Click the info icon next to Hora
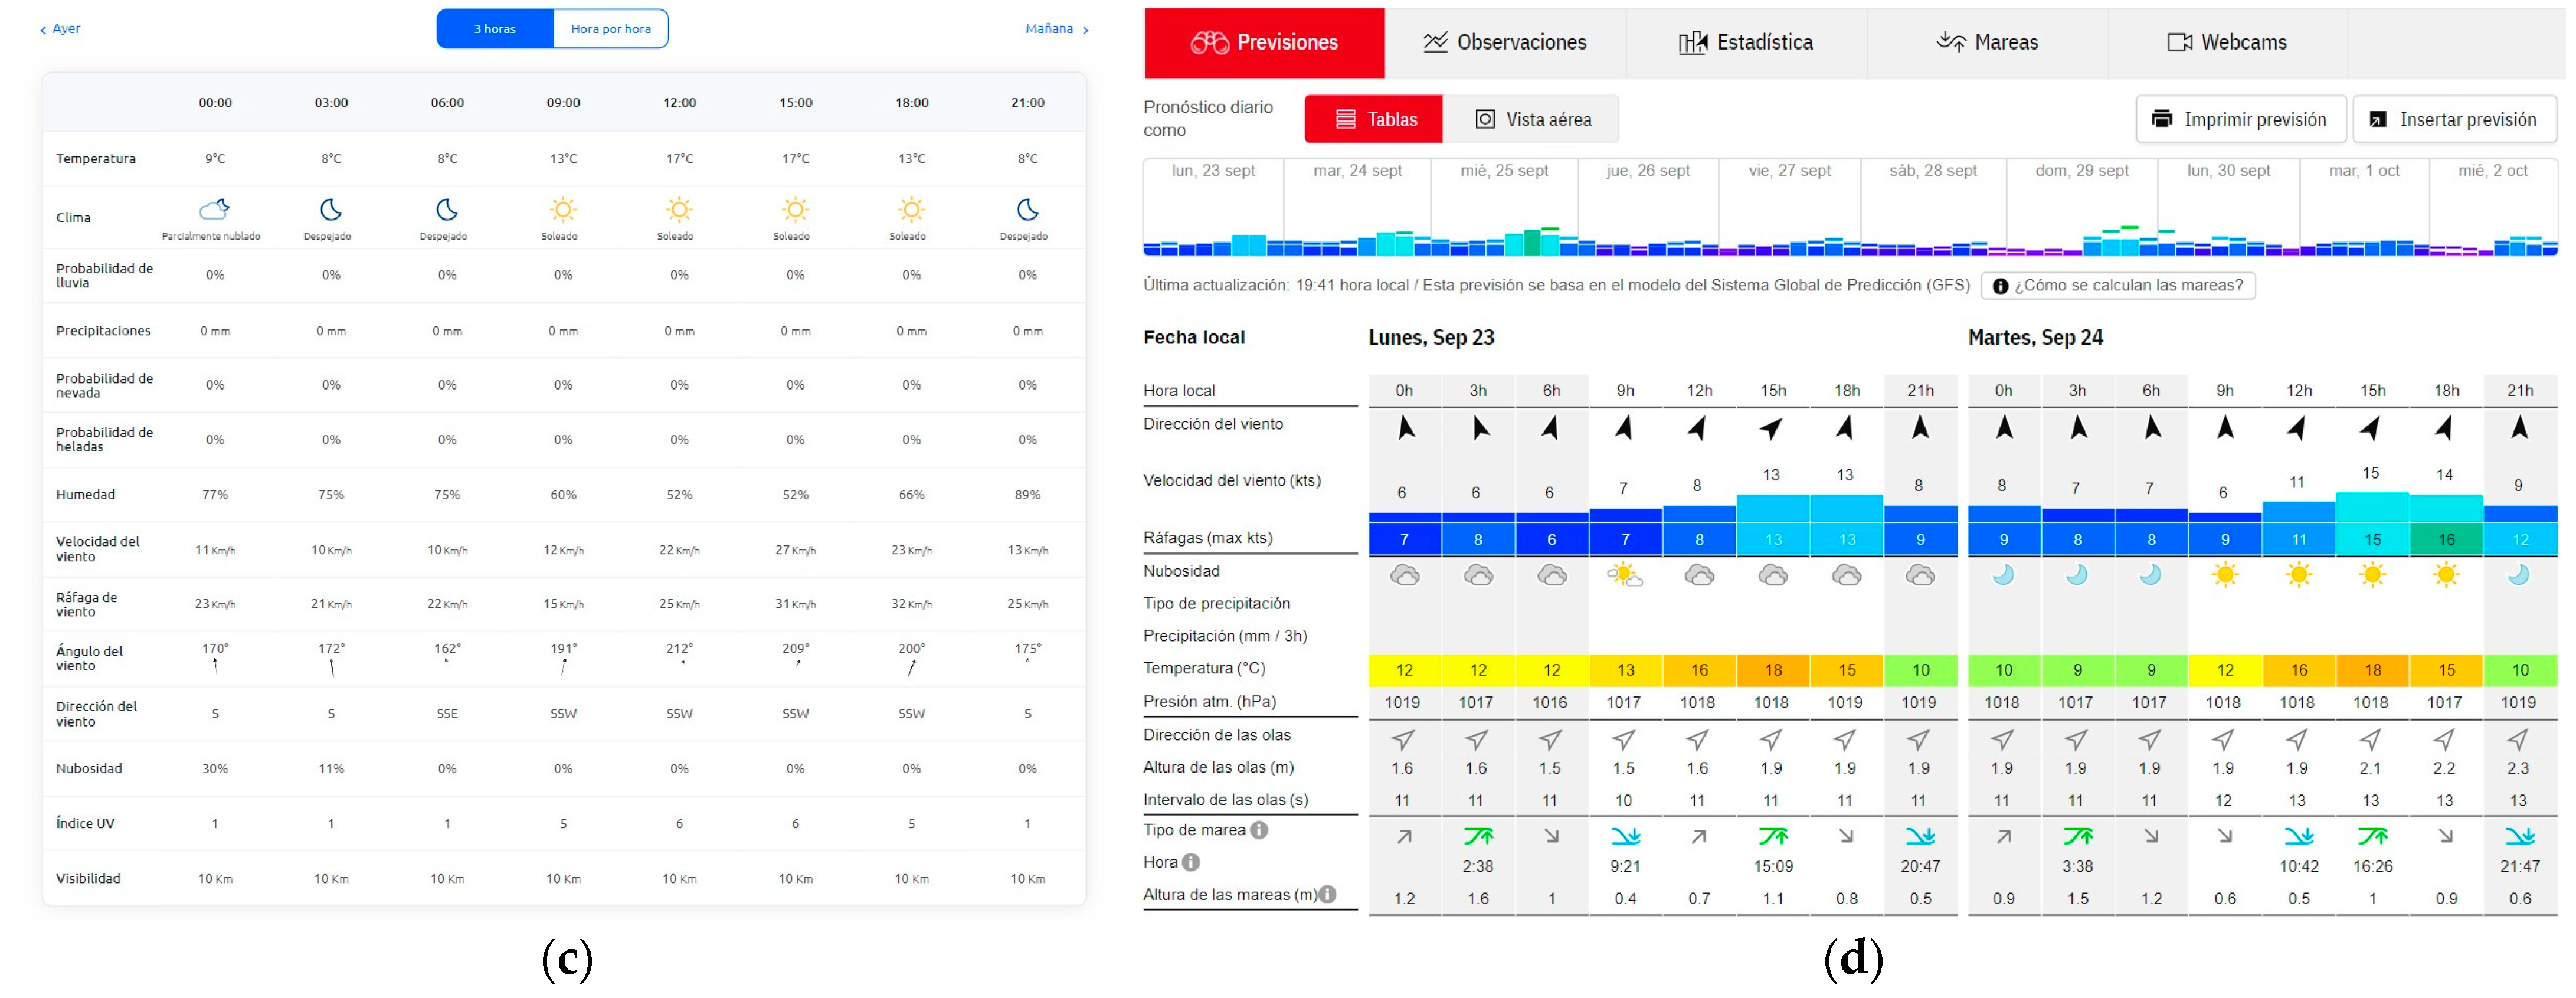This screenshot has height=998, width=2576. [x=1190, y=862]
